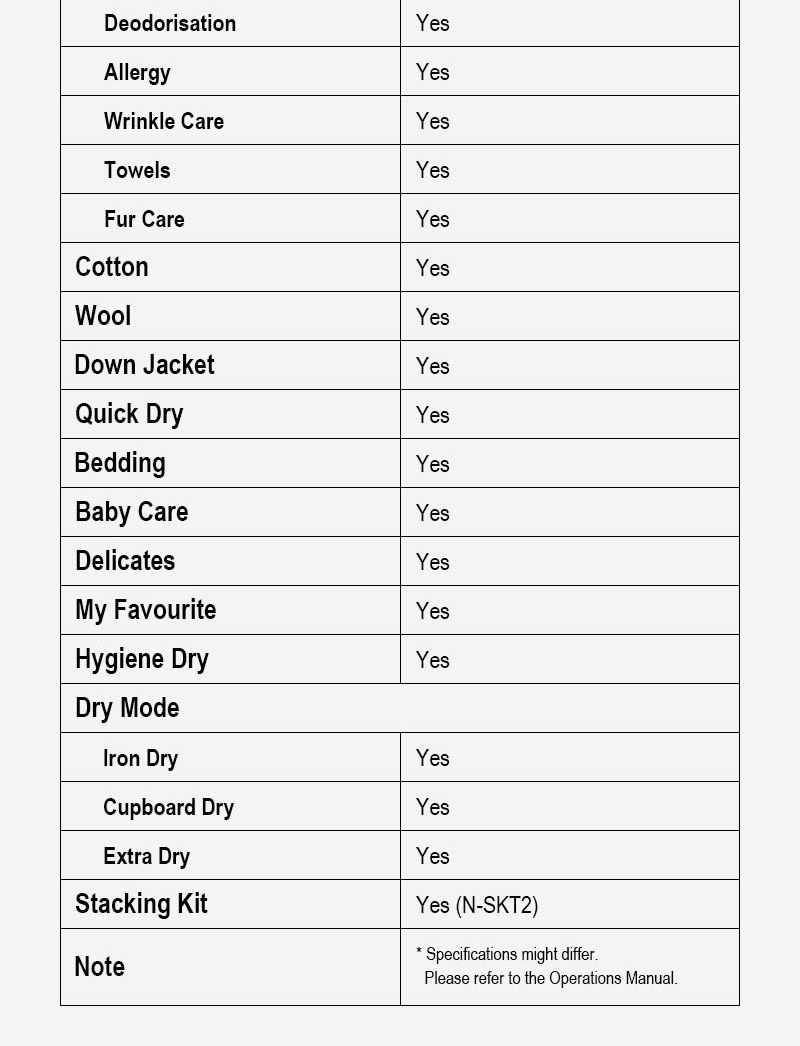
Task: Select the Iron Dry label
Action: coord(140,758)
